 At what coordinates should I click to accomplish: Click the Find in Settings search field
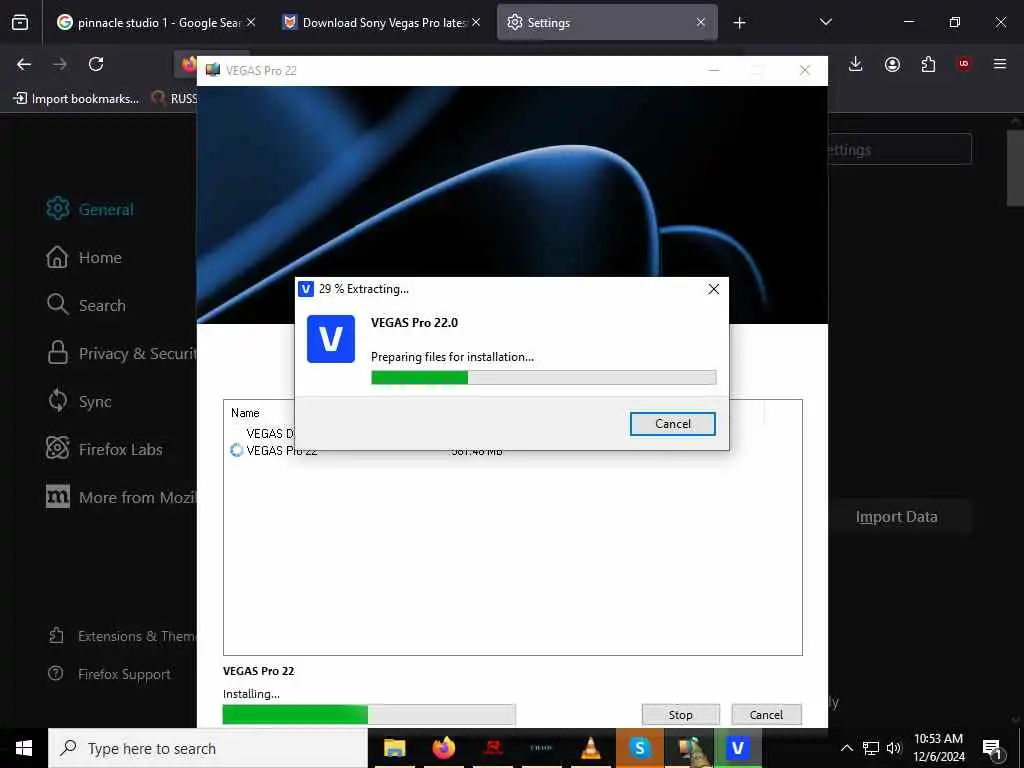[900, 150]
